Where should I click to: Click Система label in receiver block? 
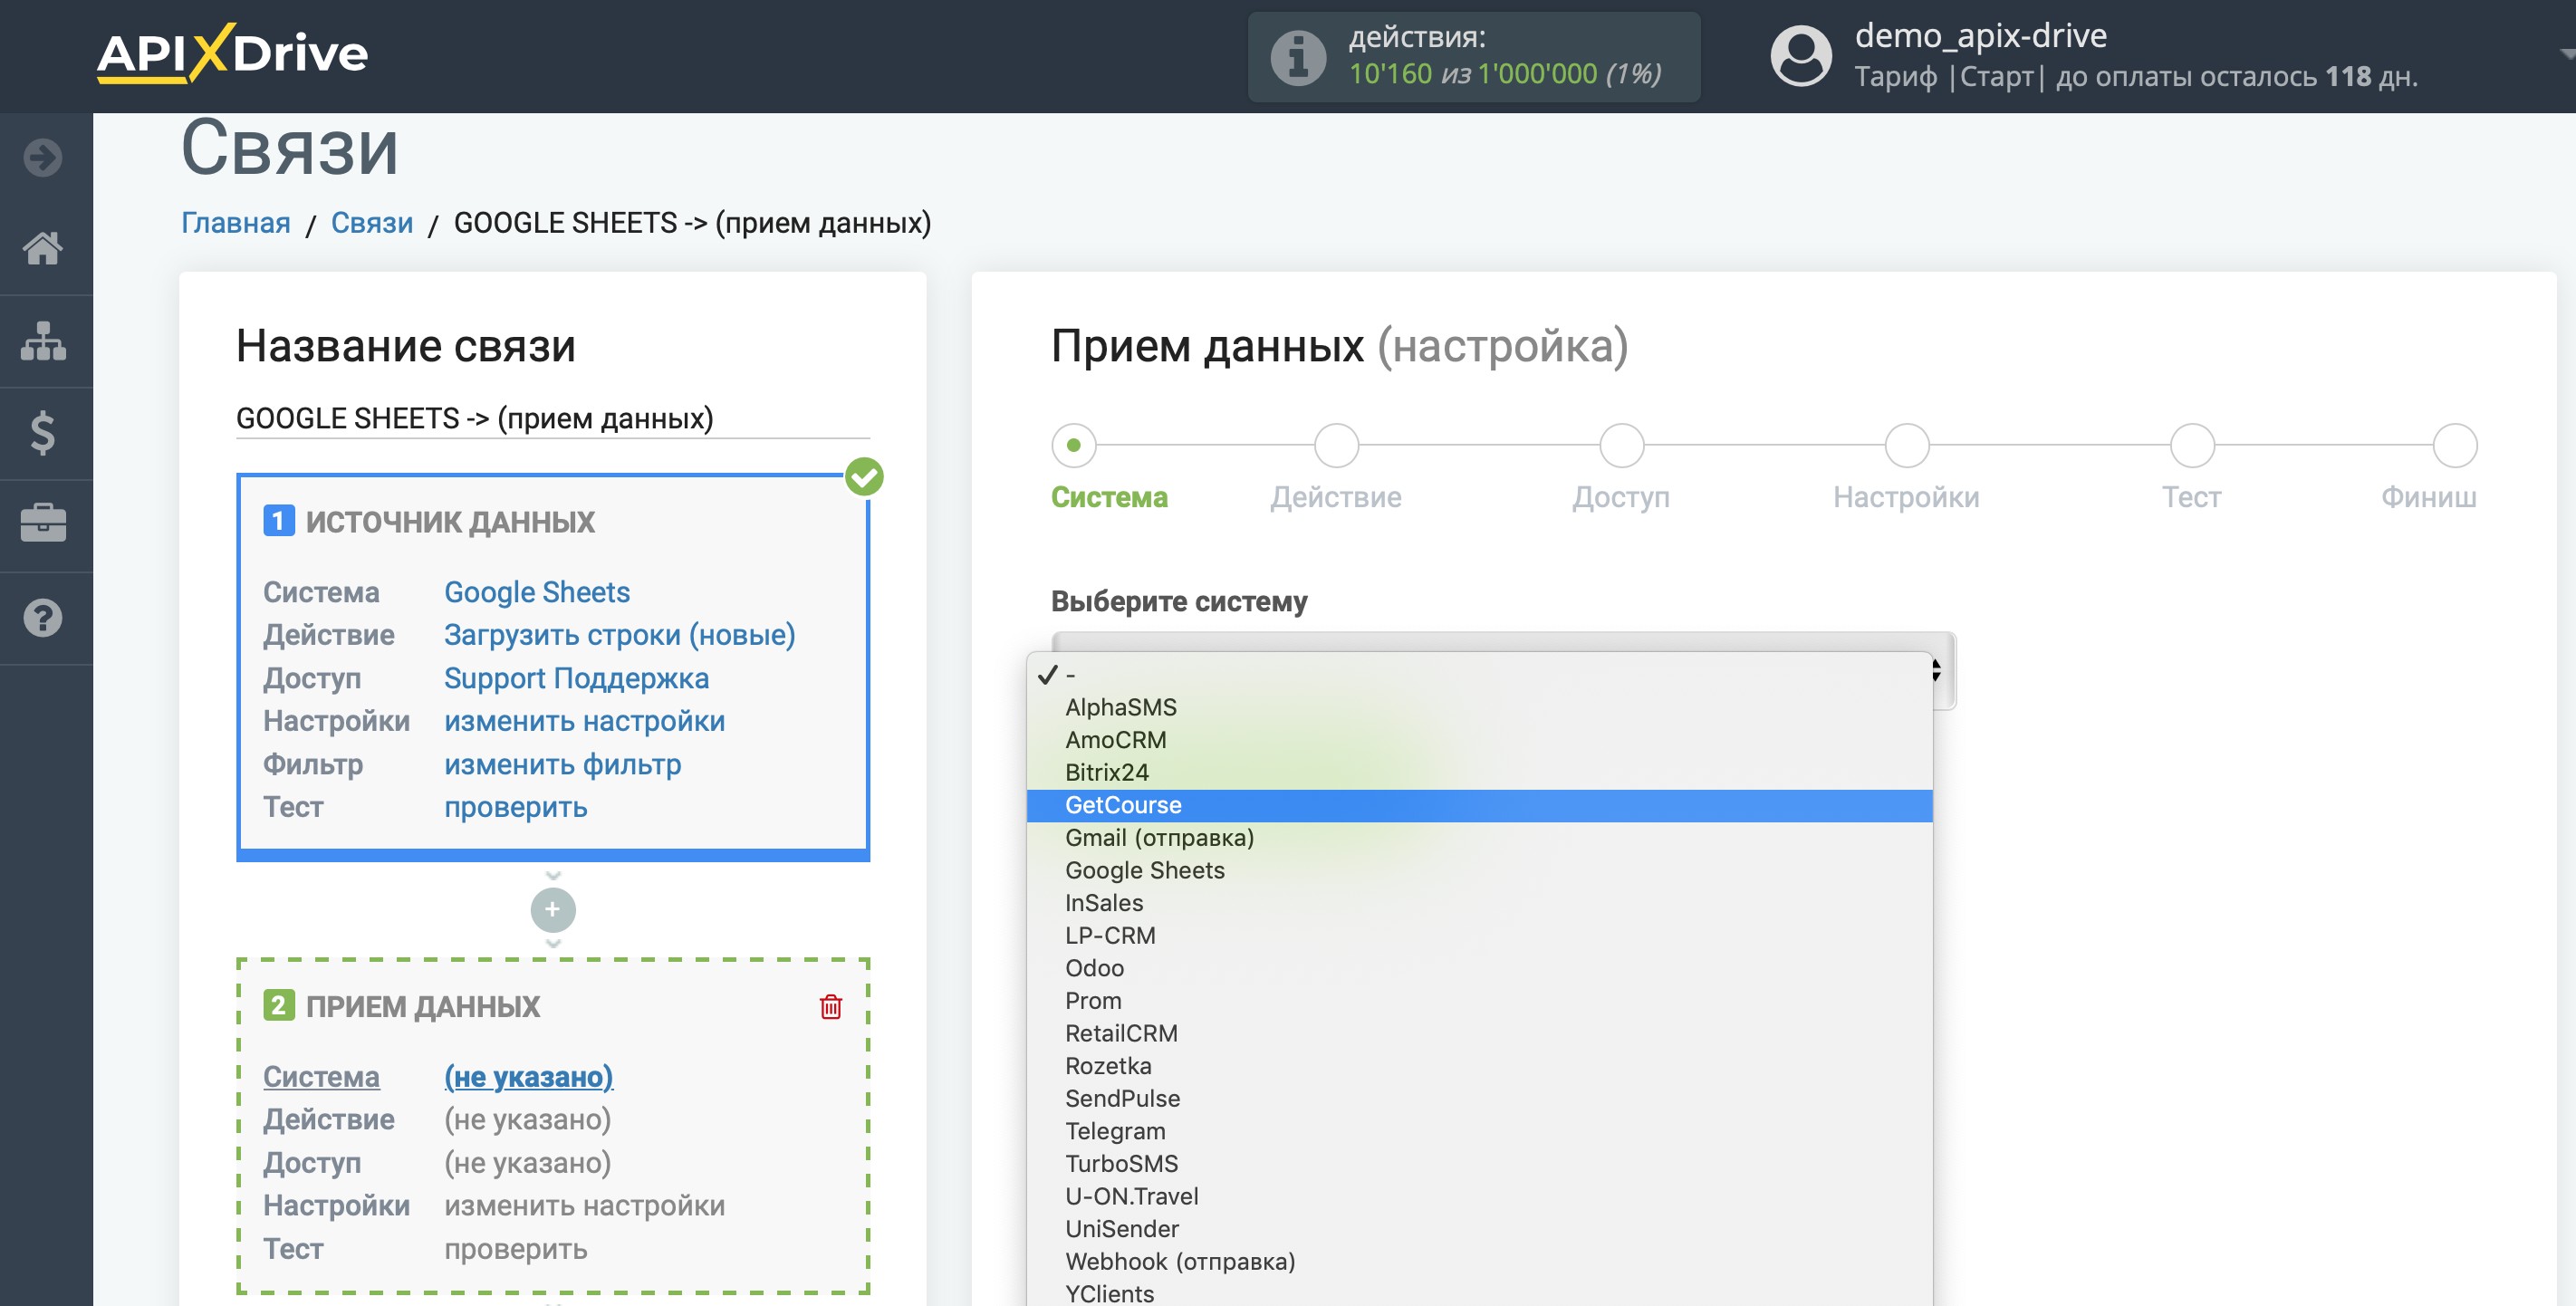tap(321, 1077)
